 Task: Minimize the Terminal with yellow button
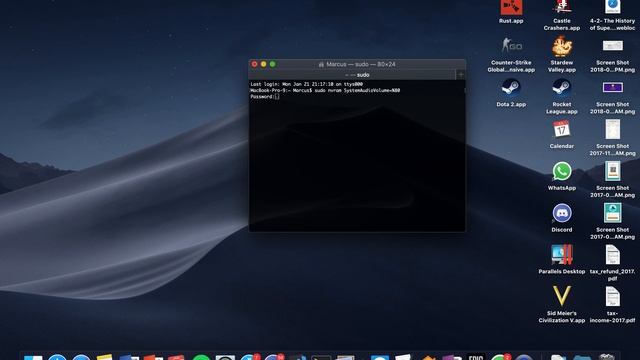tap(263, 64)
